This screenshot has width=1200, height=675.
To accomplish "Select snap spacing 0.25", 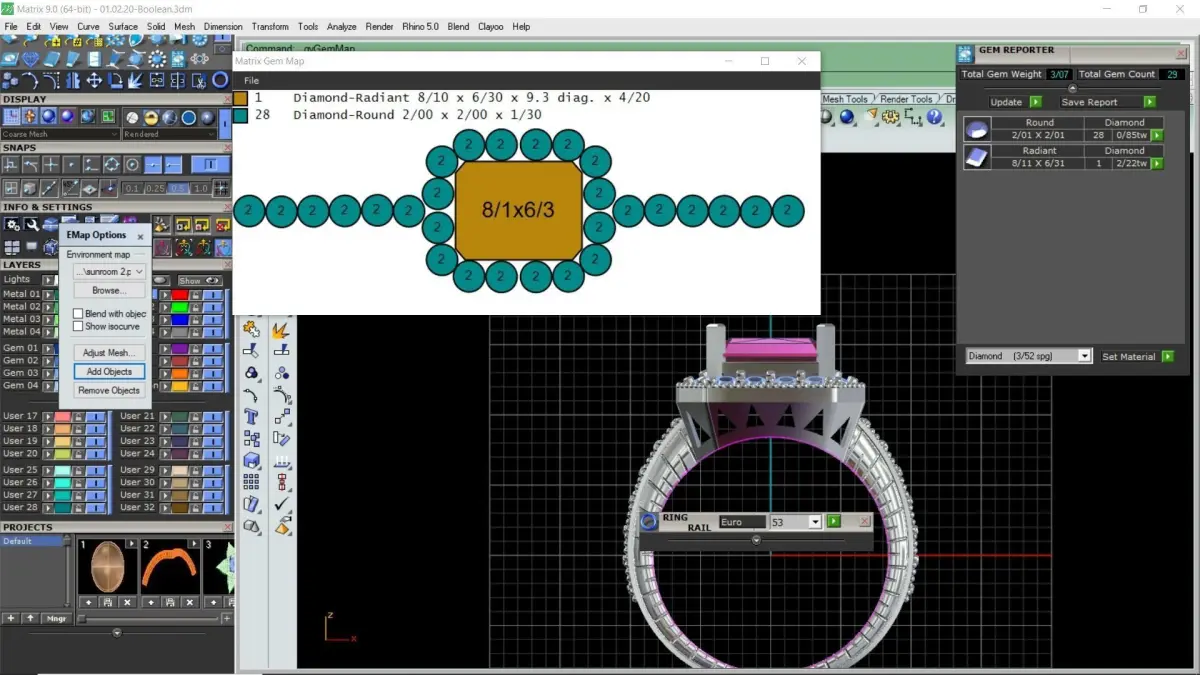I will tap(154, 189).
